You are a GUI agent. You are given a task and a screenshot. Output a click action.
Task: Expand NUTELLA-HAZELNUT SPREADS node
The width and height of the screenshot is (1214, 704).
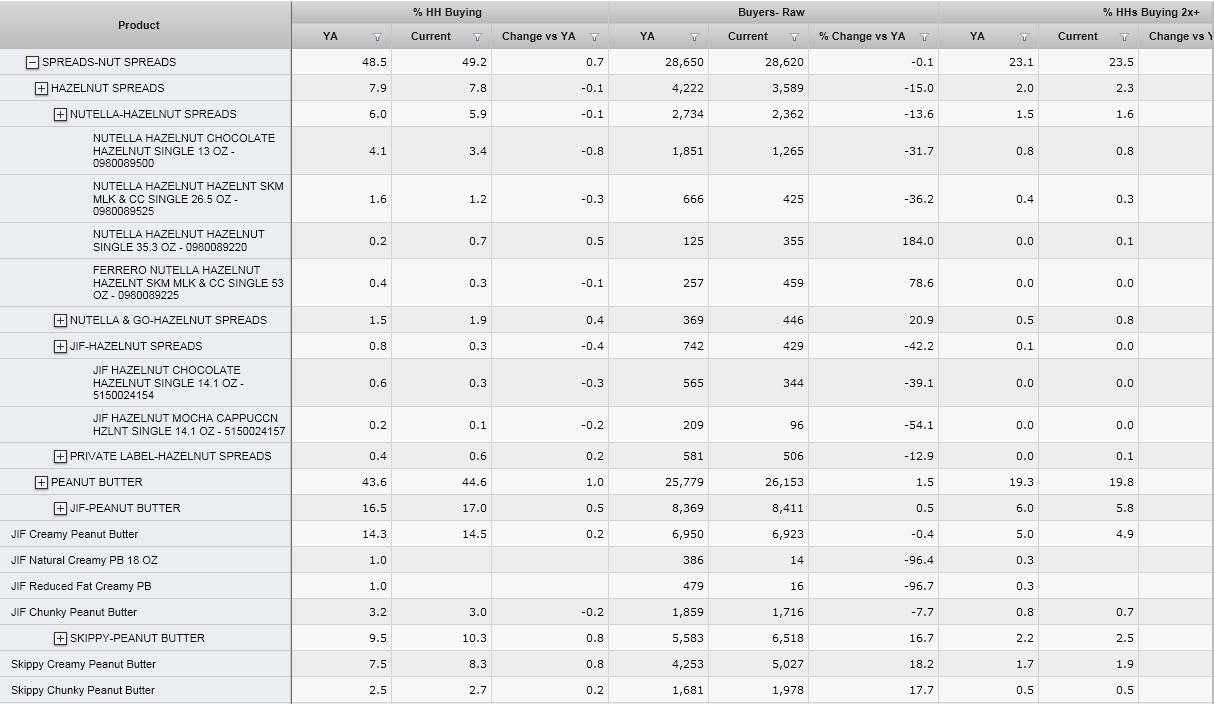click(x=60, y=114)
